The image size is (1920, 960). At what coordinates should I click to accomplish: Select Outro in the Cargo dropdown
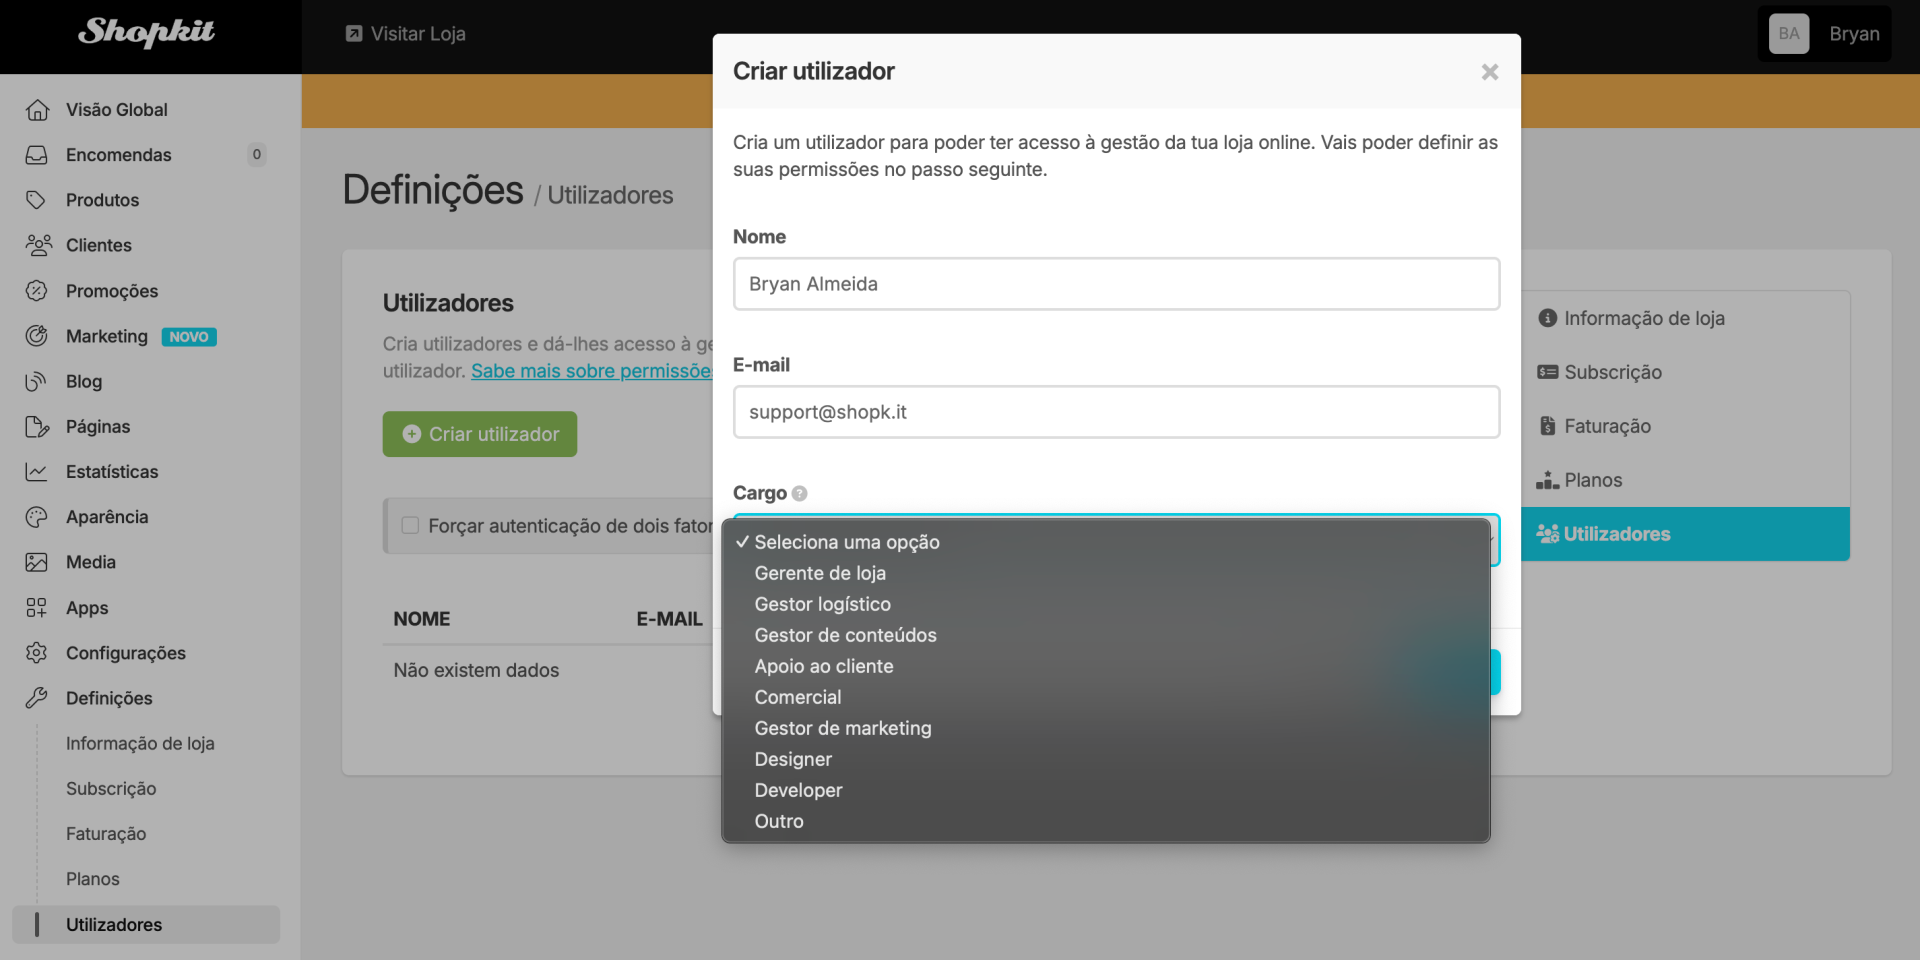click(x=779, y=821)
